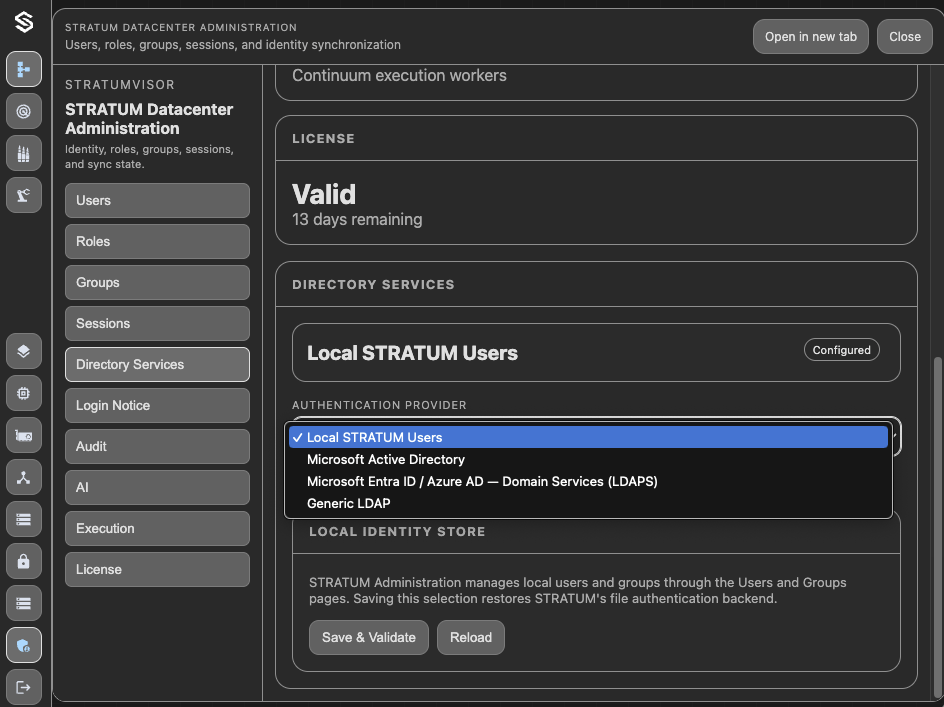Open the GPU card sidebar icon
This screenshot has width=944, height=707.
click(x=24, y=435)
